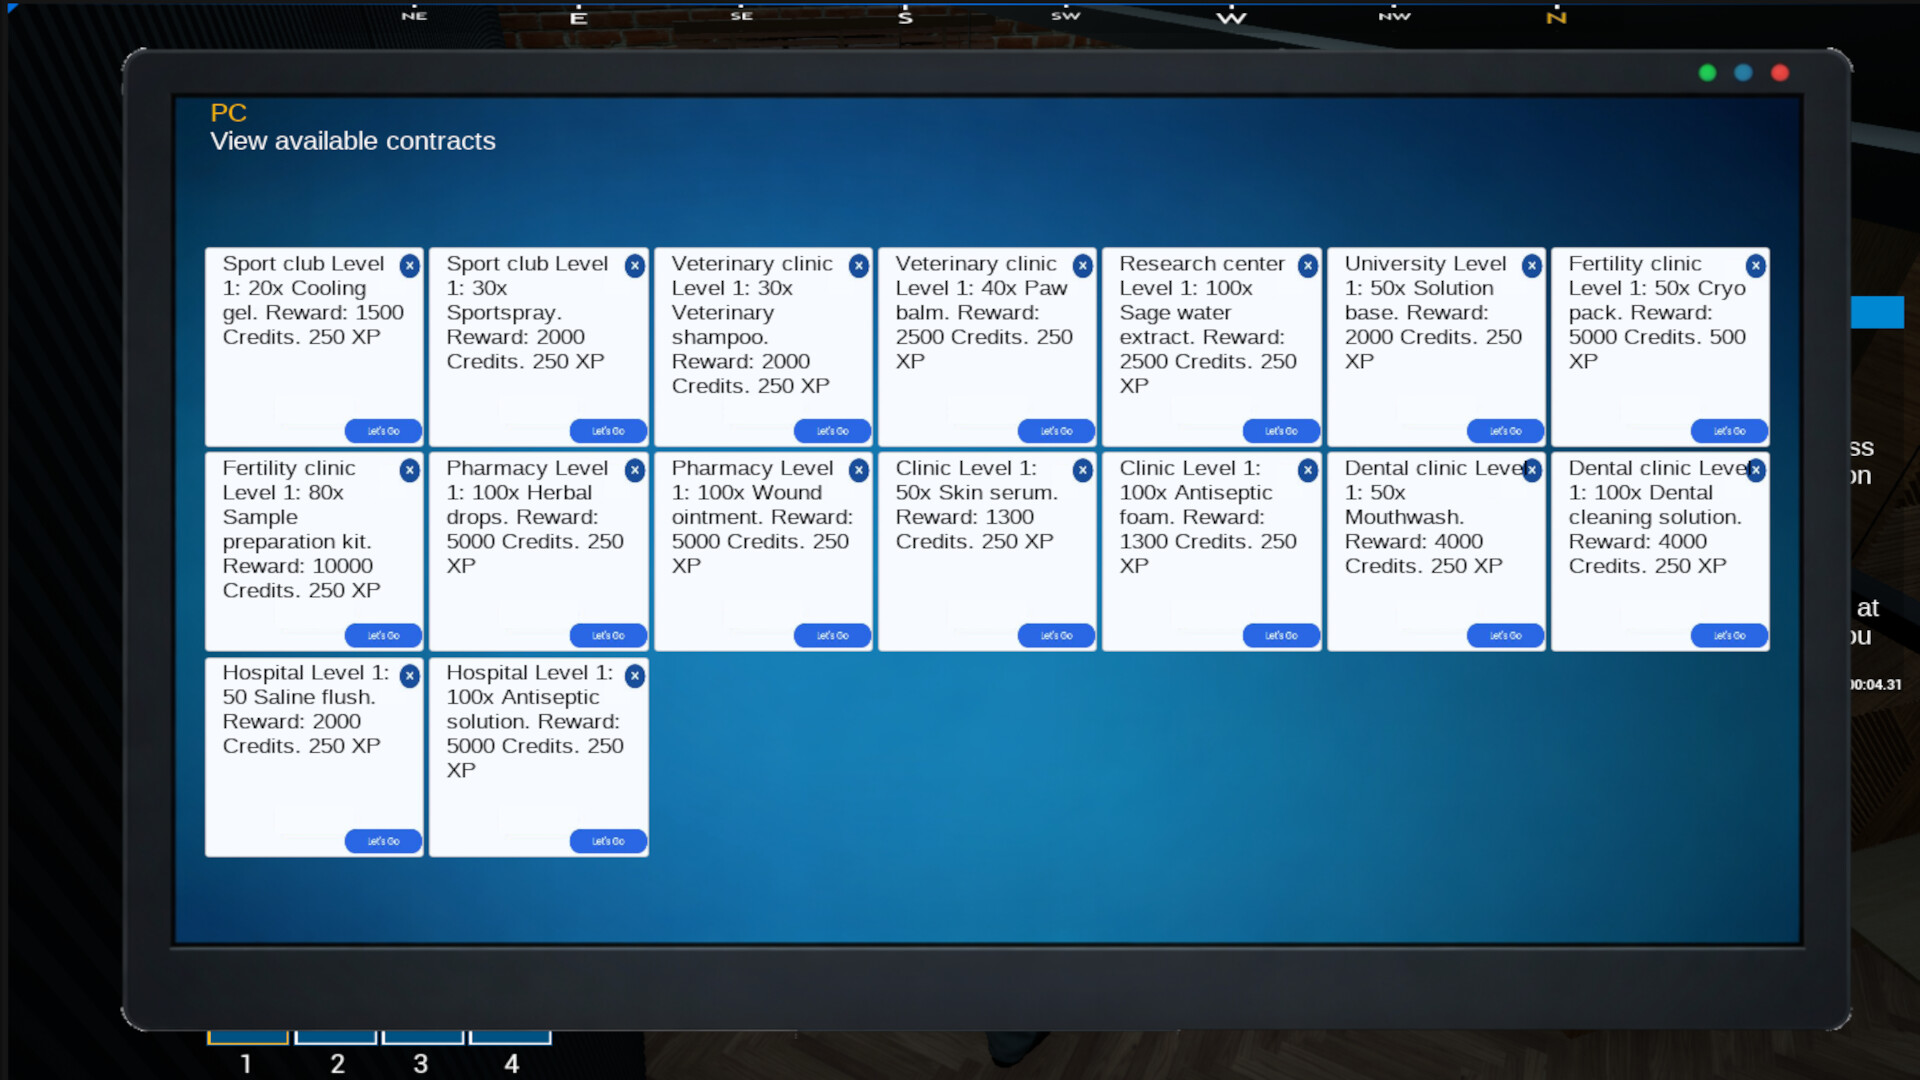Dismiss the University 50x Solution base contract

click(x=1533, y=266)
